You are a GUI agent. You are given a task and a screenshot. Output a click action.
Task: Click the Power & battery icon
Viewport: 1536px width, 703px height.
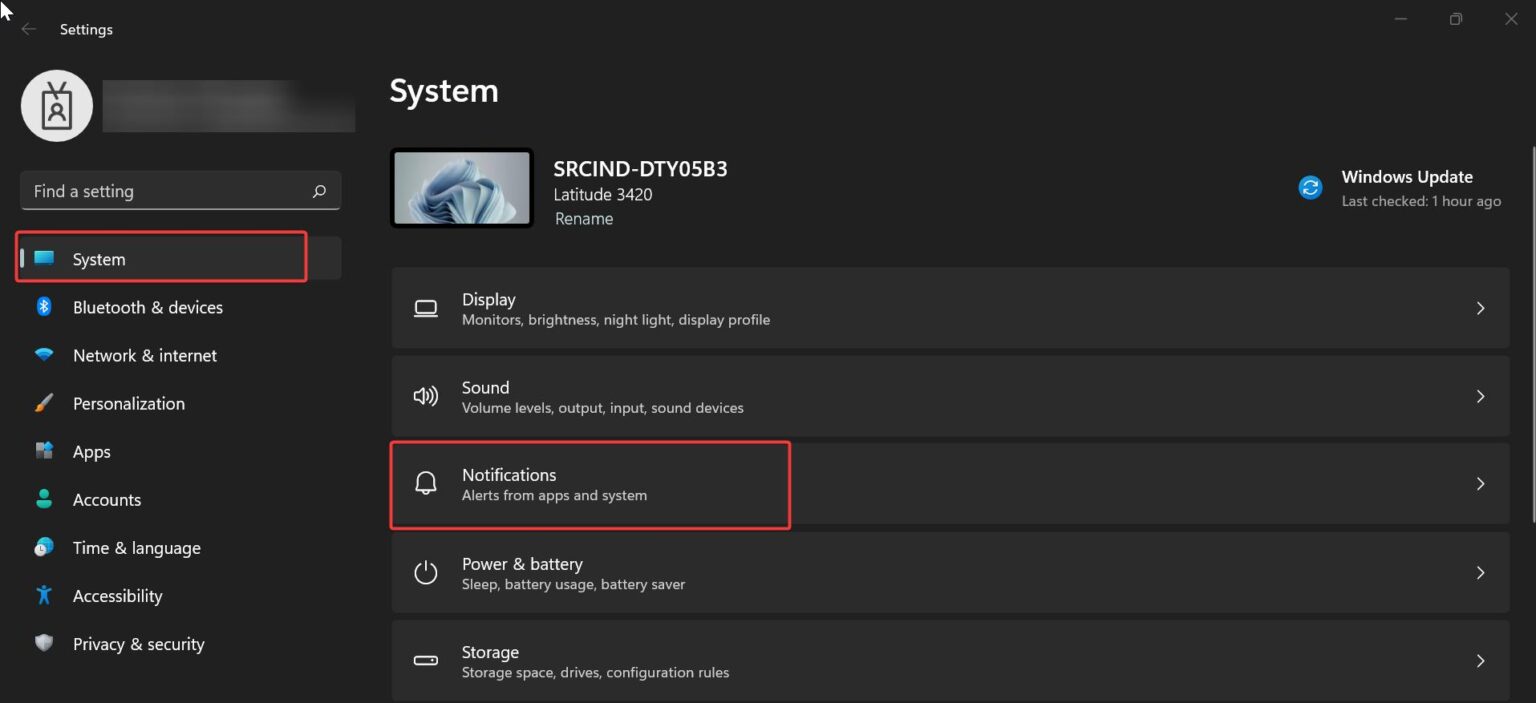(426, 572)
